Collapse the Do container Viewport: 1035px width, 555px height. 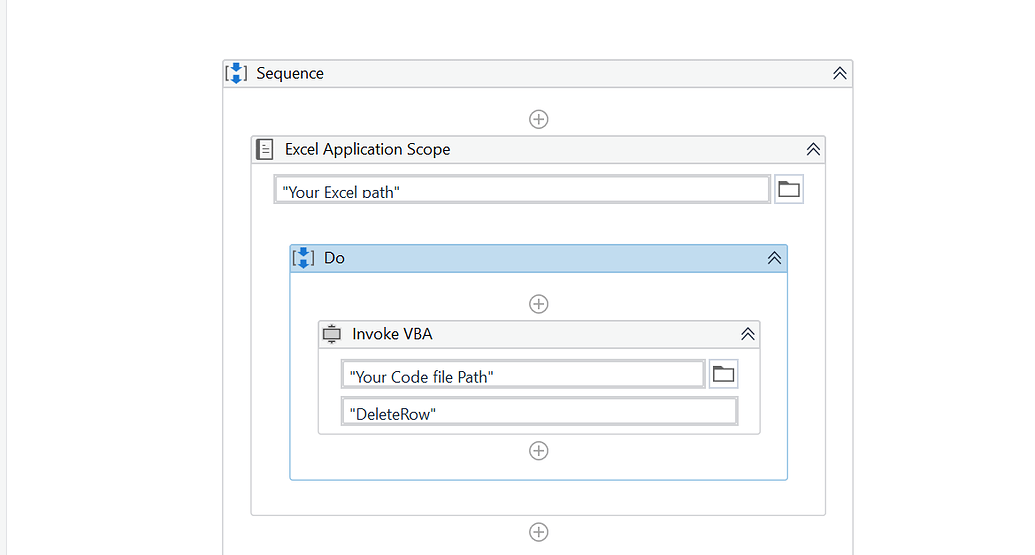pos(774,258)
